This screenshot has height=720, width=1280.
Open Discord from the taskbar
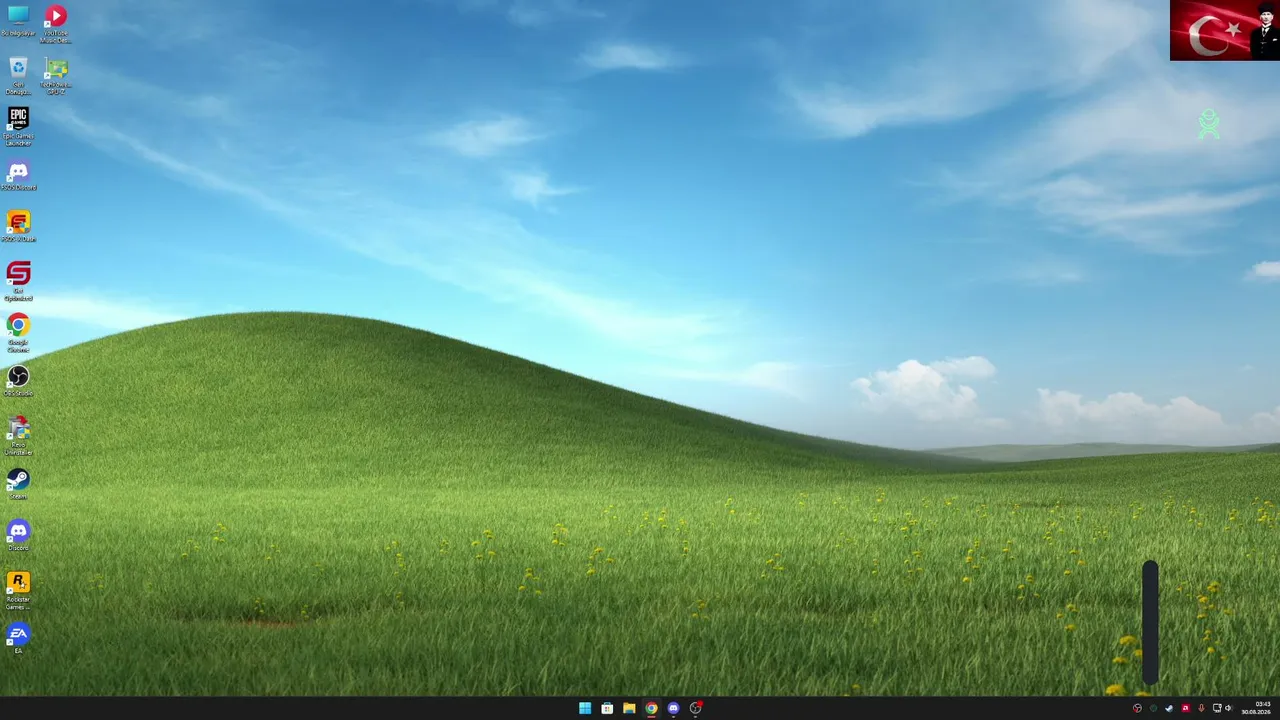coord(673,708)
